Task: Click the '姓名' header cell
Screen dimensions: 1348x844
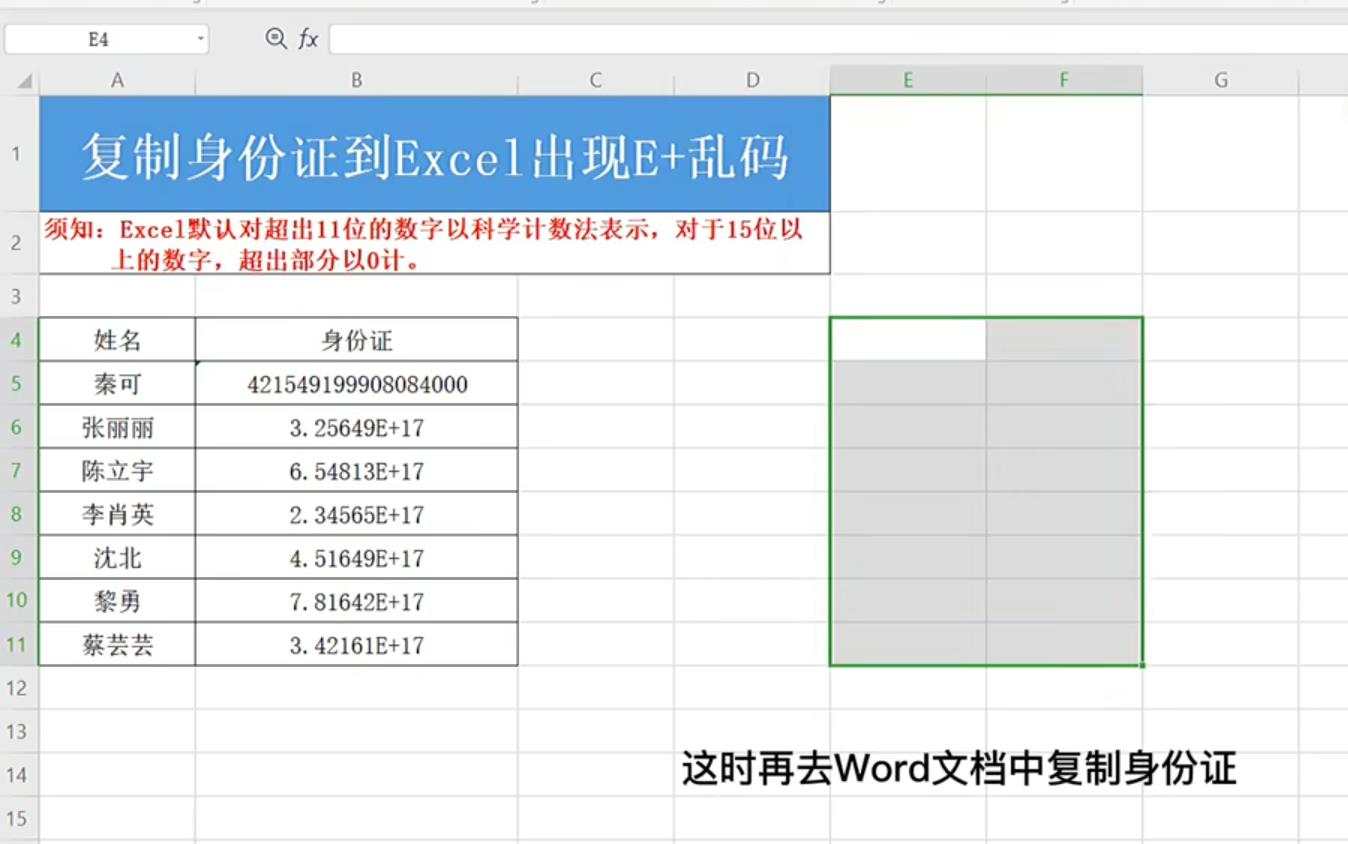Action: [x=117, y=340]
